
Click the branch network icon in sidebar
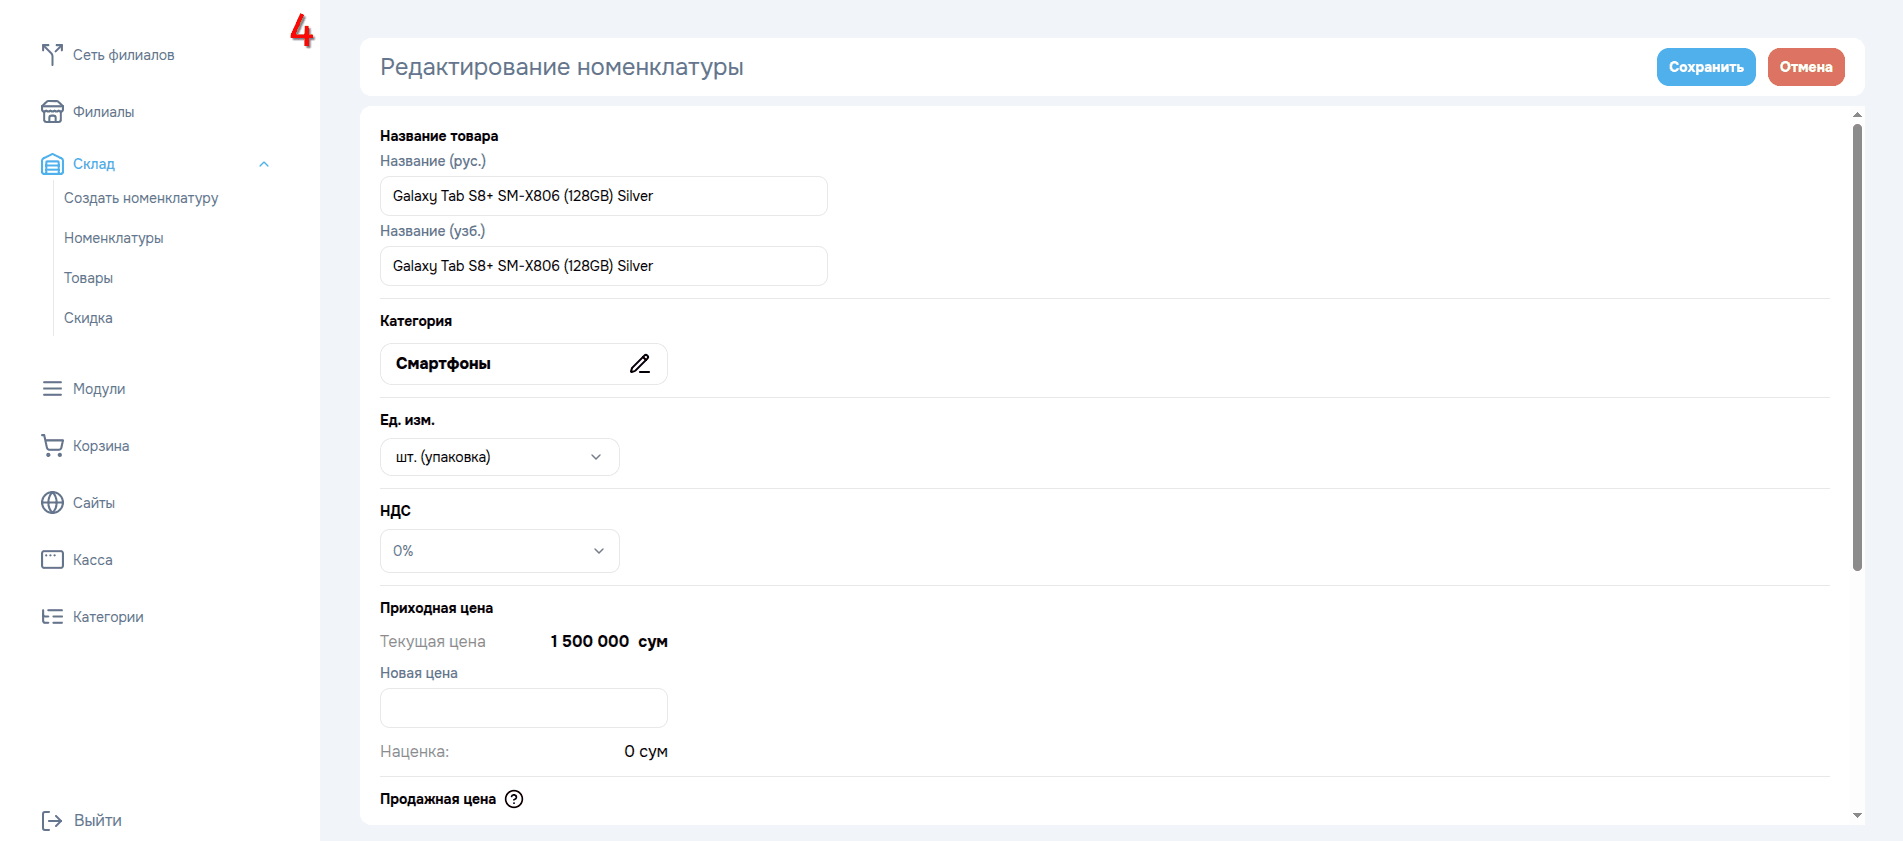[52, 55]
